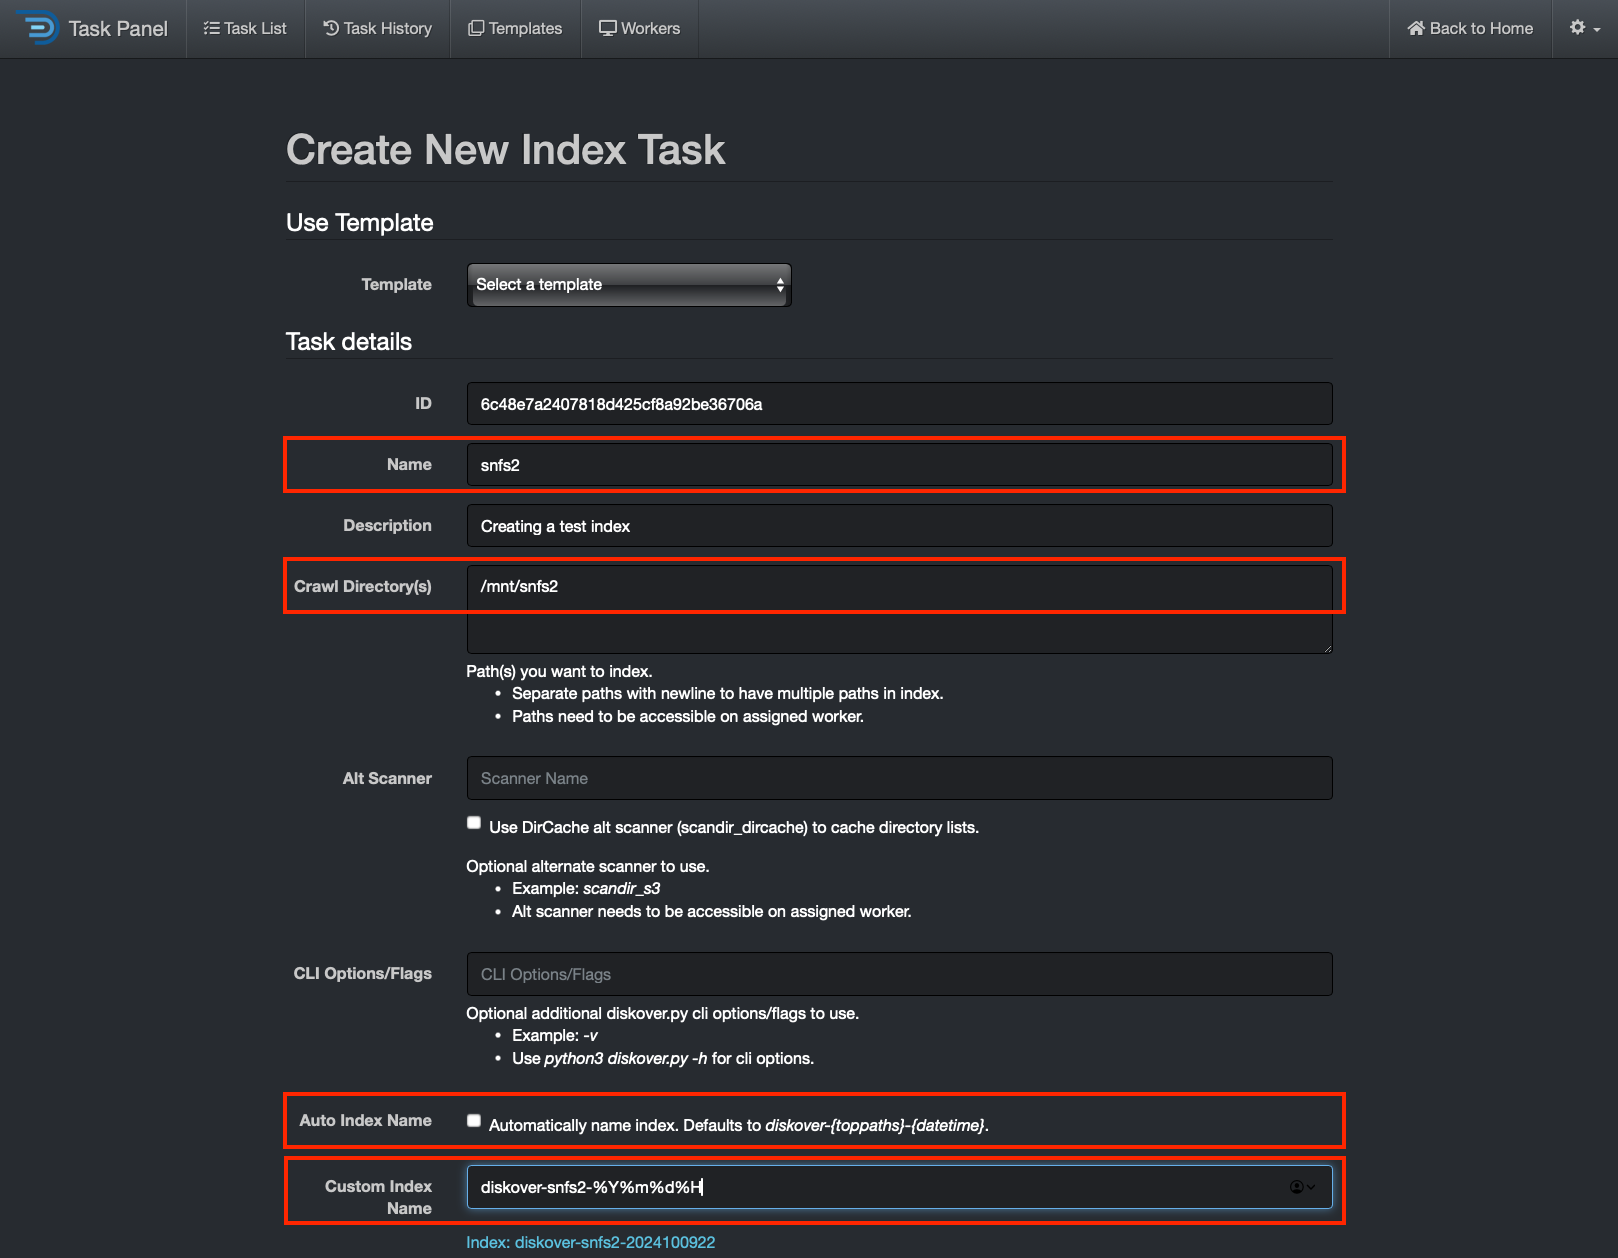This screenshot has height=1258, width=1618.
Task: Select the Description field text
Action: [x=899, y=525]
